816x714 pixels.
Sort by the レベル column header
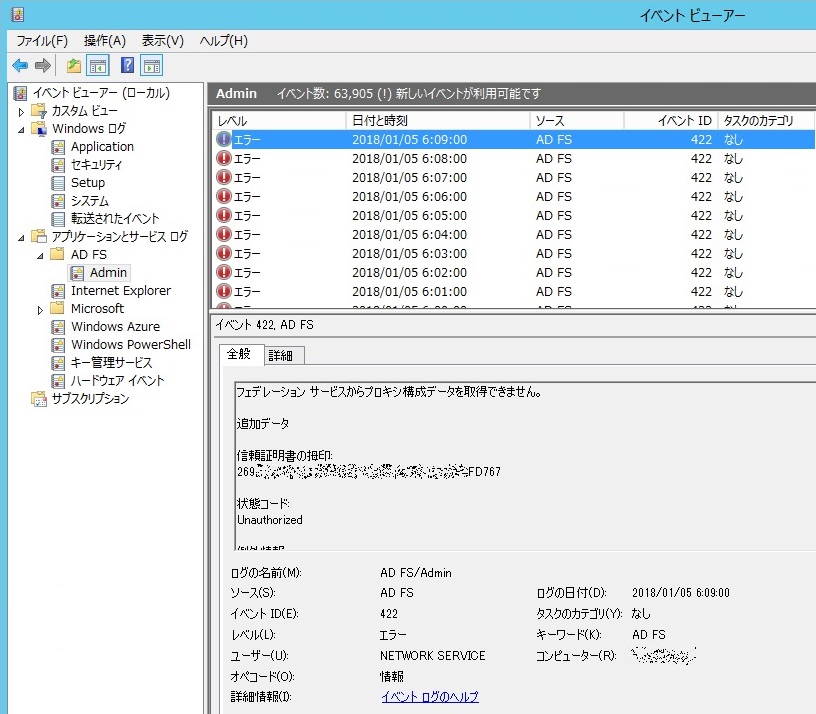click(x=279, y=121)
